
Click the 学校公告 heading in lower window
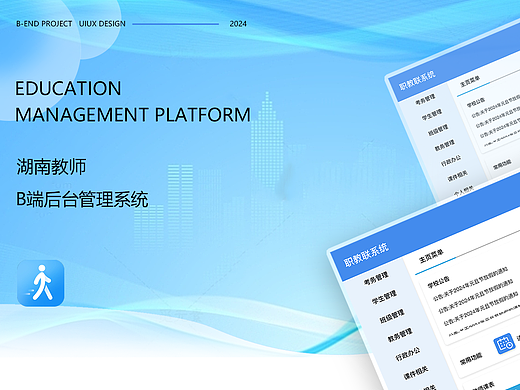click(439, 282)
